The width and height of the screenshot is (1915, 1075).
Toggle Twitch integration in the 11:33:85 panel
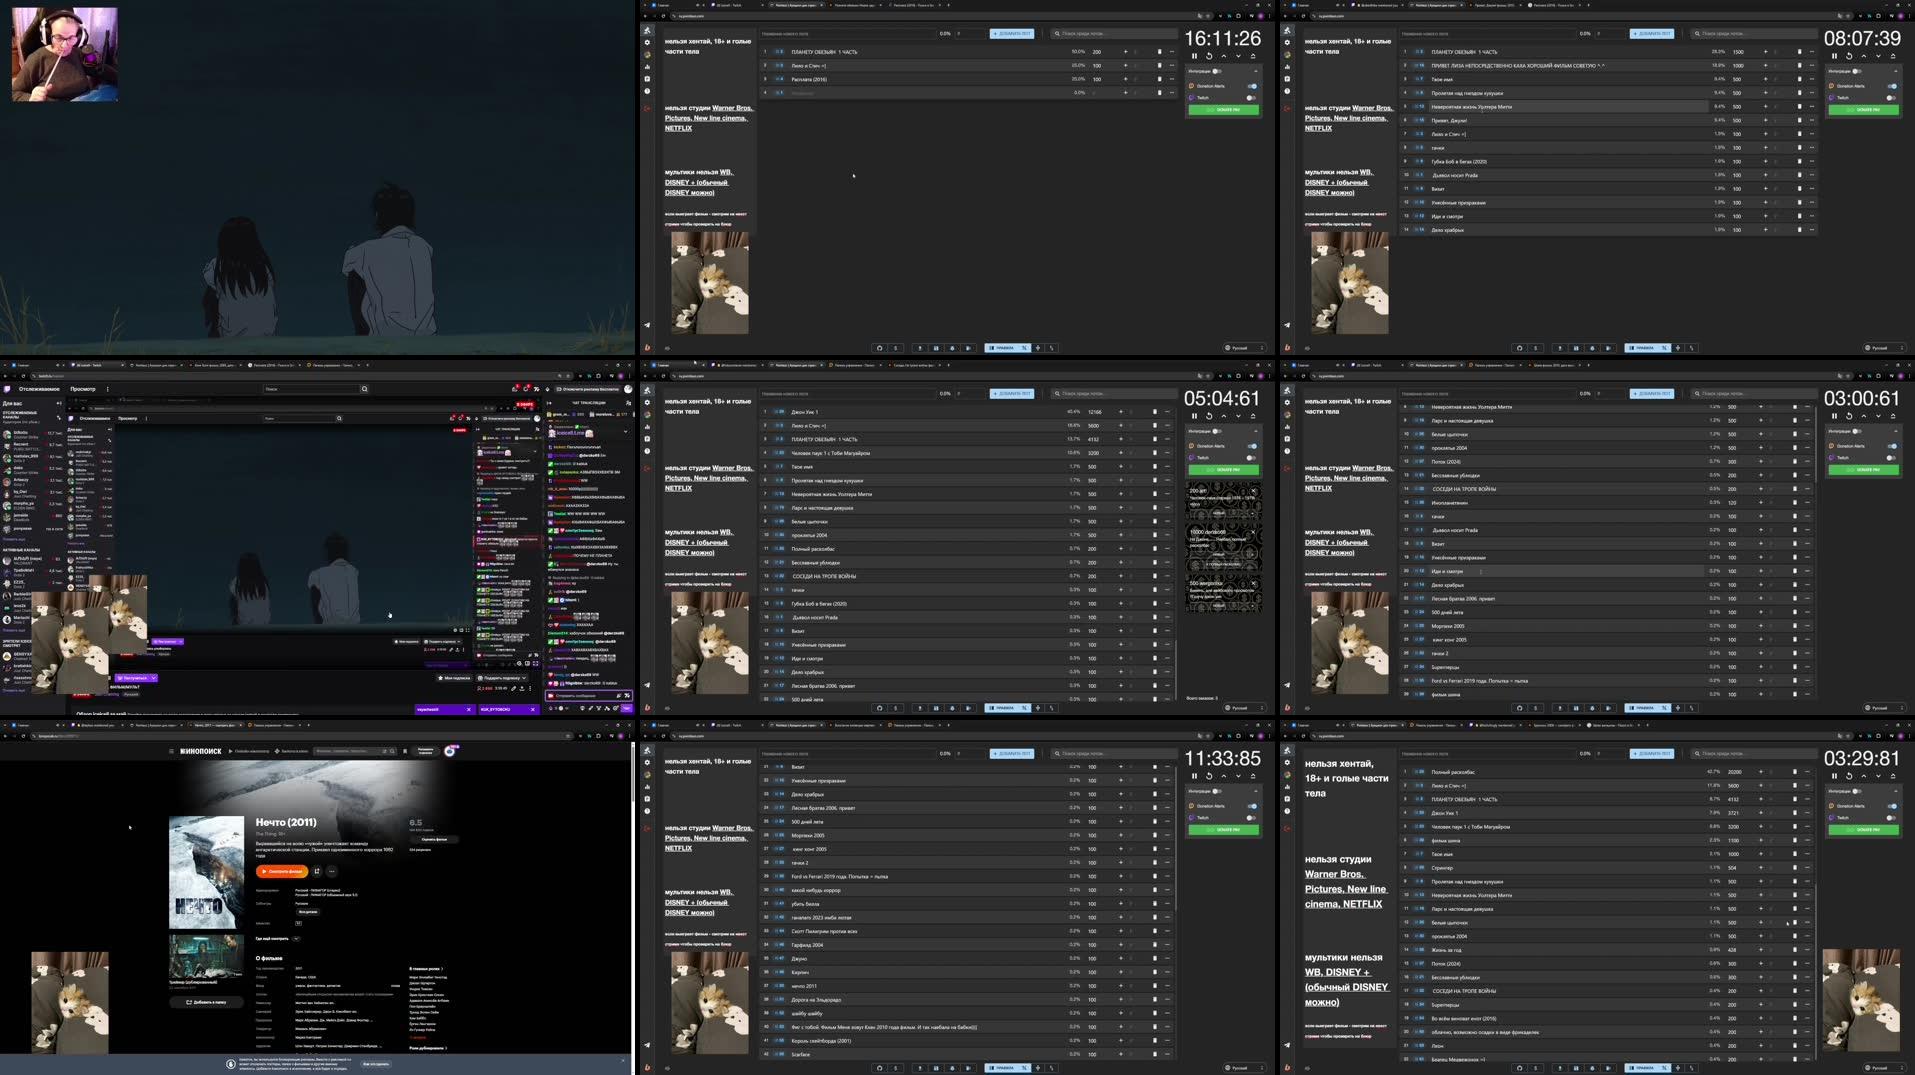coord(1251,818)
